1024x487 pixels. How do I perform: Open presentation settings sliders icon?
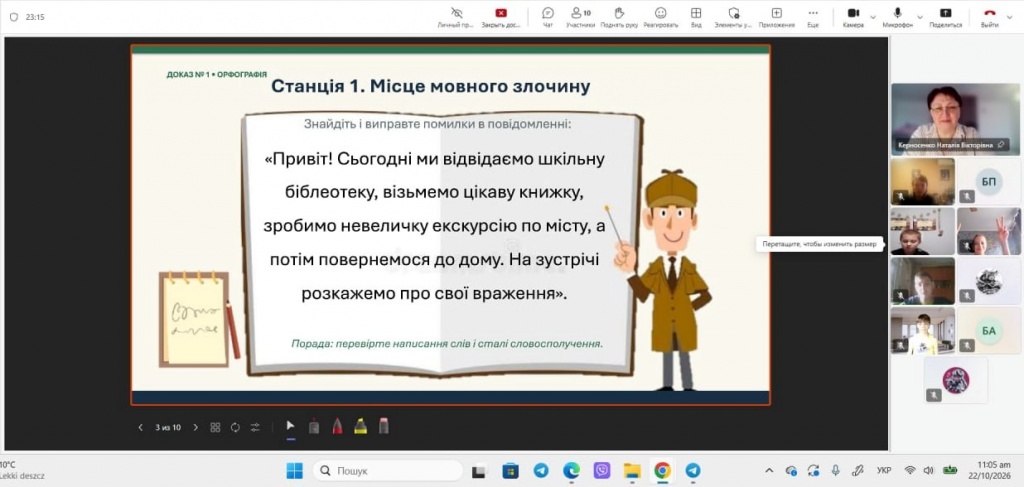point(255,428)
